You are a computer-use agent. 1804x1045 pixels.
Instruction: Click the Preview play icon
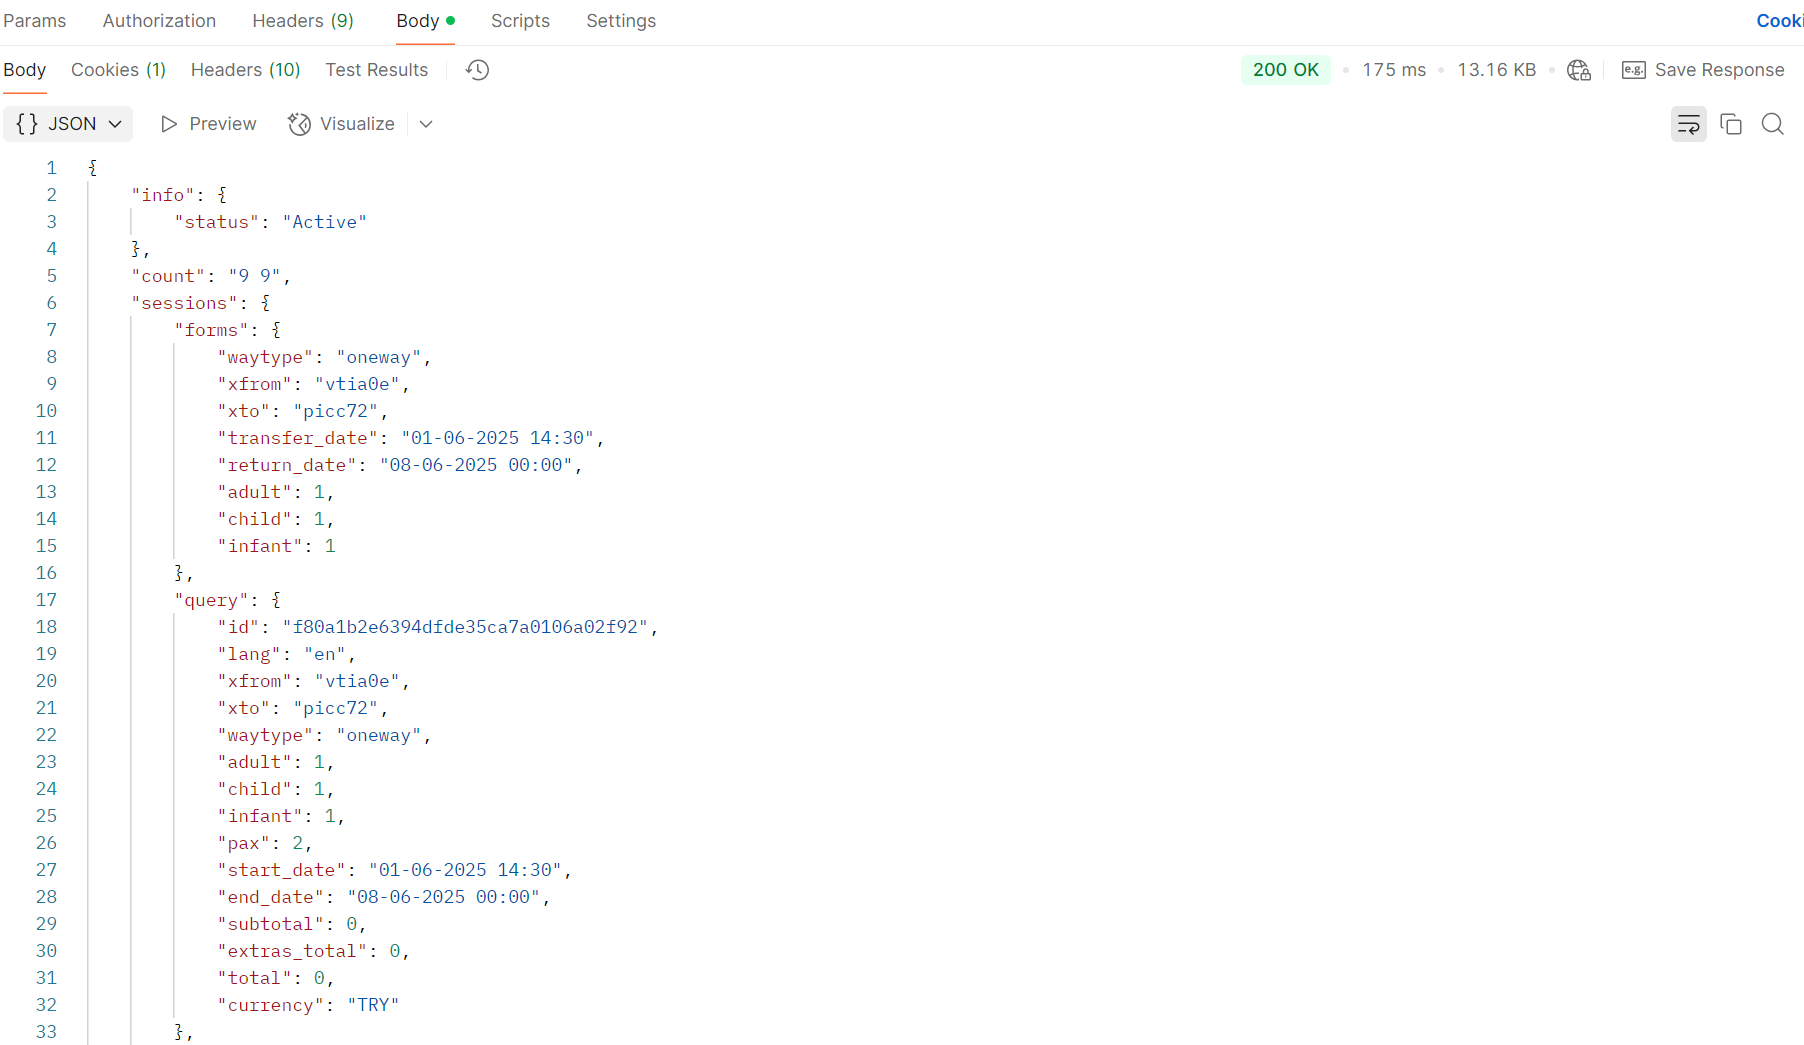[169, 124]
